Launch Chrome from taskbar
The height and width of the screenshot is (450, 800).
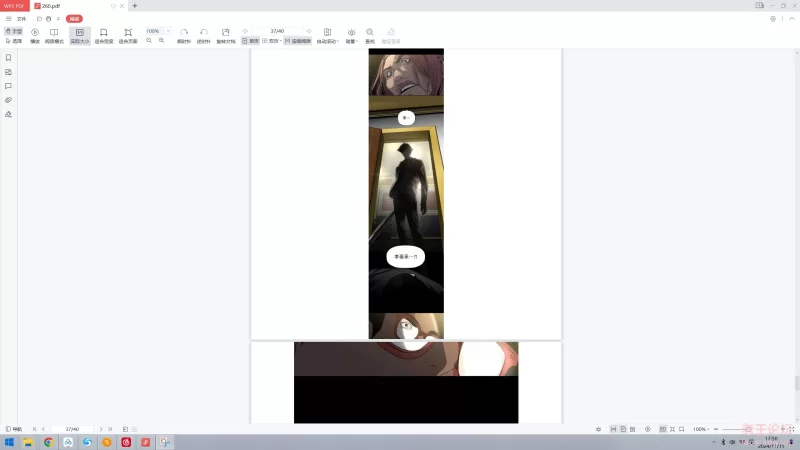48,442
